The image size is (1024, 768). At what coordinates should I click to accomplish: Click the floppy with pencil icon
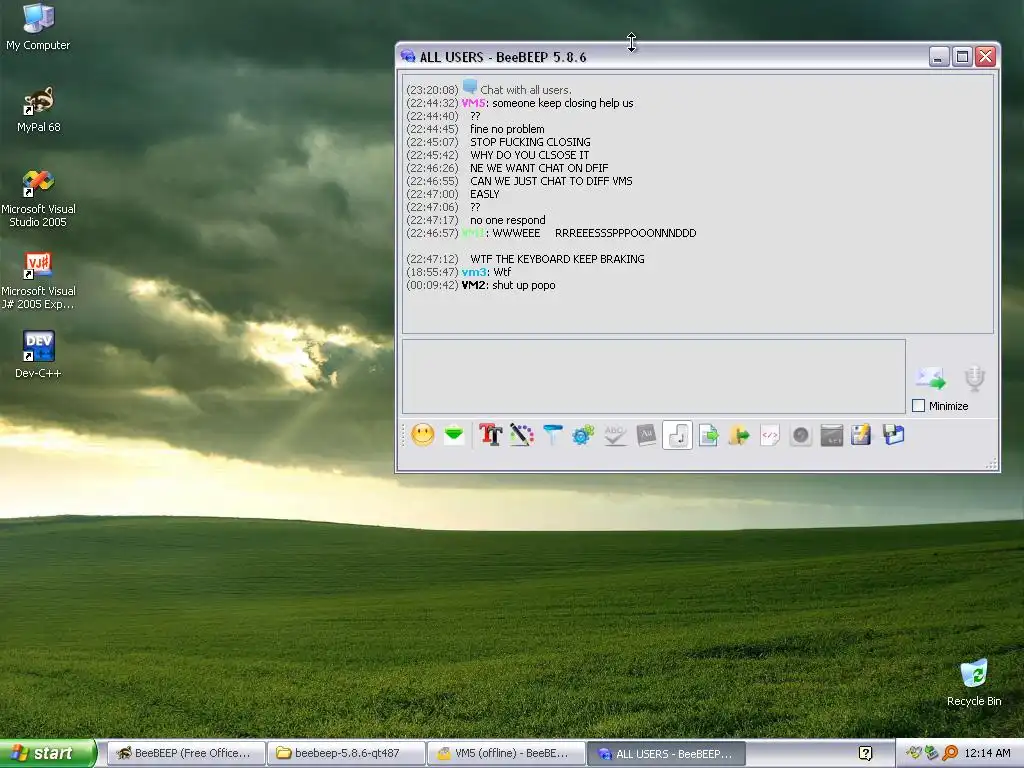(861, 435)
